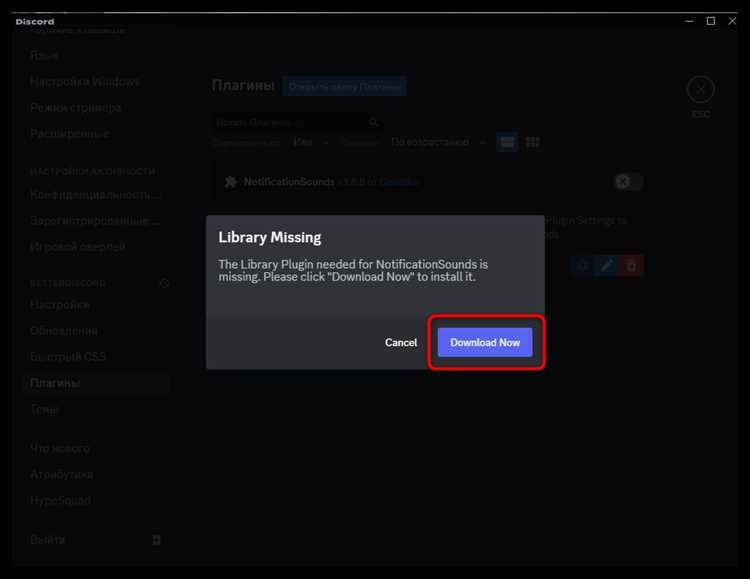Click the blue open plugins folder button
Image resolution: width=750 pixels, height=579 pixels.
[344, 87]
